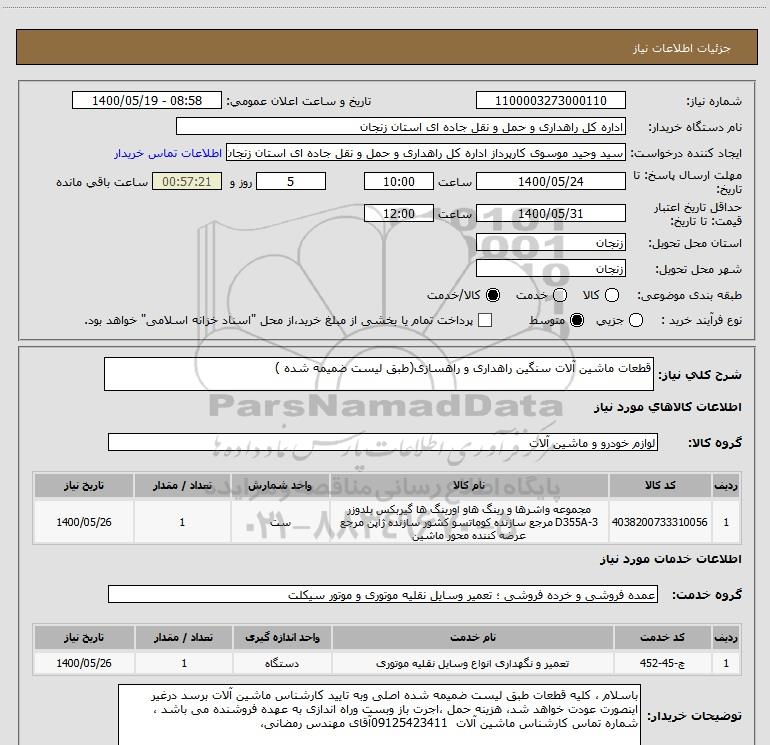This screenshot has width=770, height=745.
Task: Click the service group field عمده فروشی
Action: coord(383,594)
